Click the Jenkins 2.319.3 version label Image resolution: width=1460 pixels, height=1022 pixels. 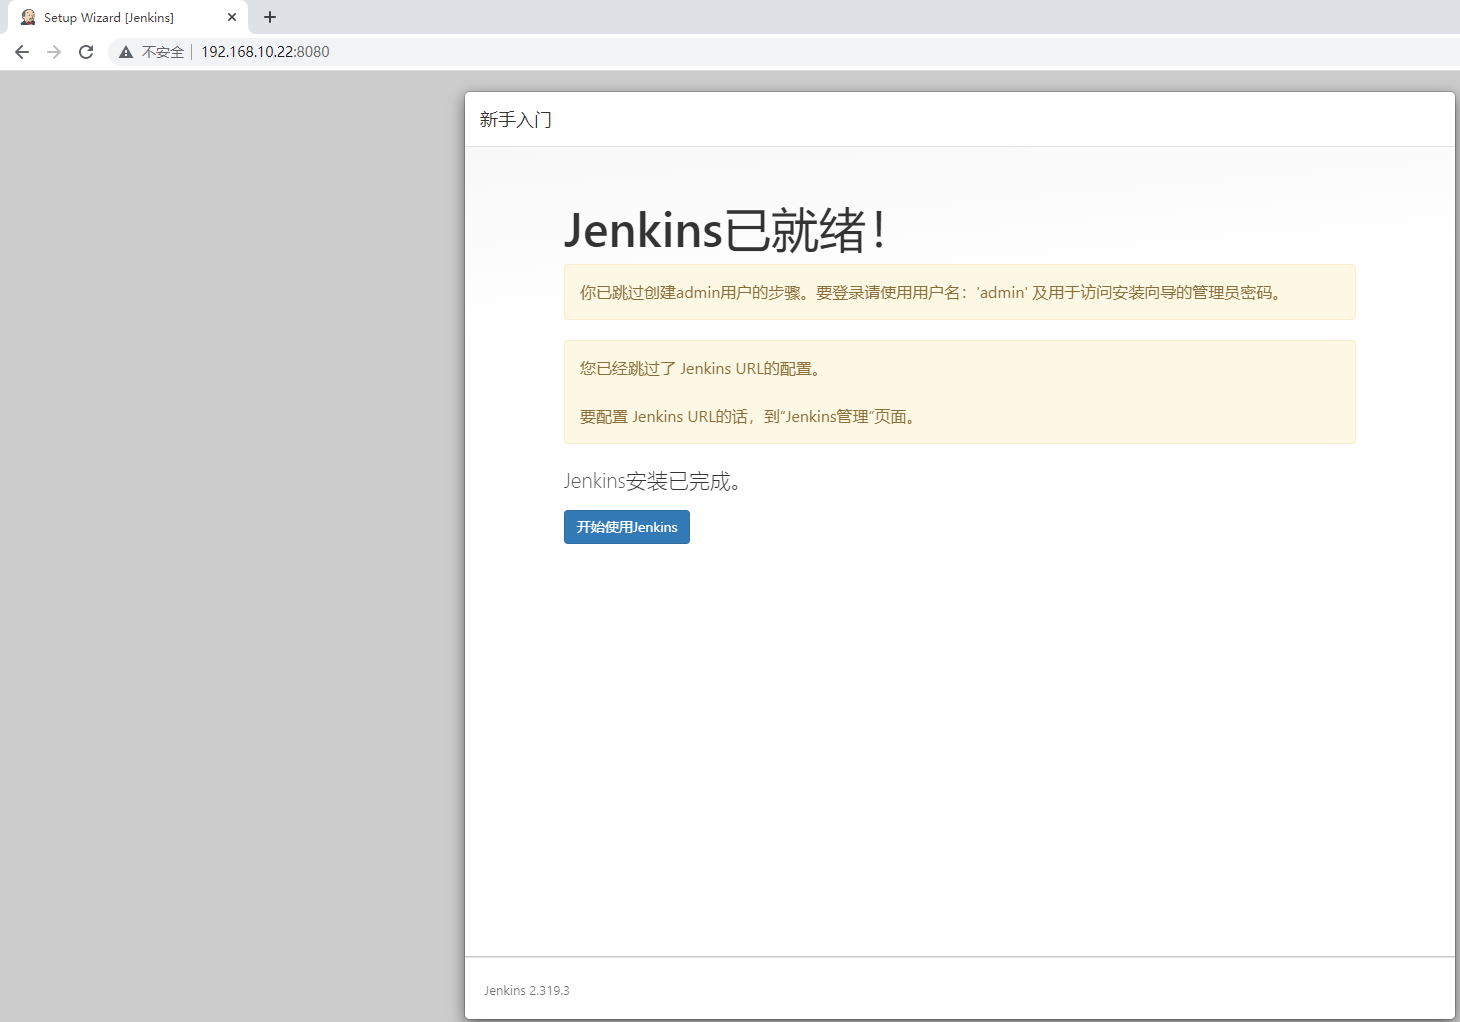point(526,990)
